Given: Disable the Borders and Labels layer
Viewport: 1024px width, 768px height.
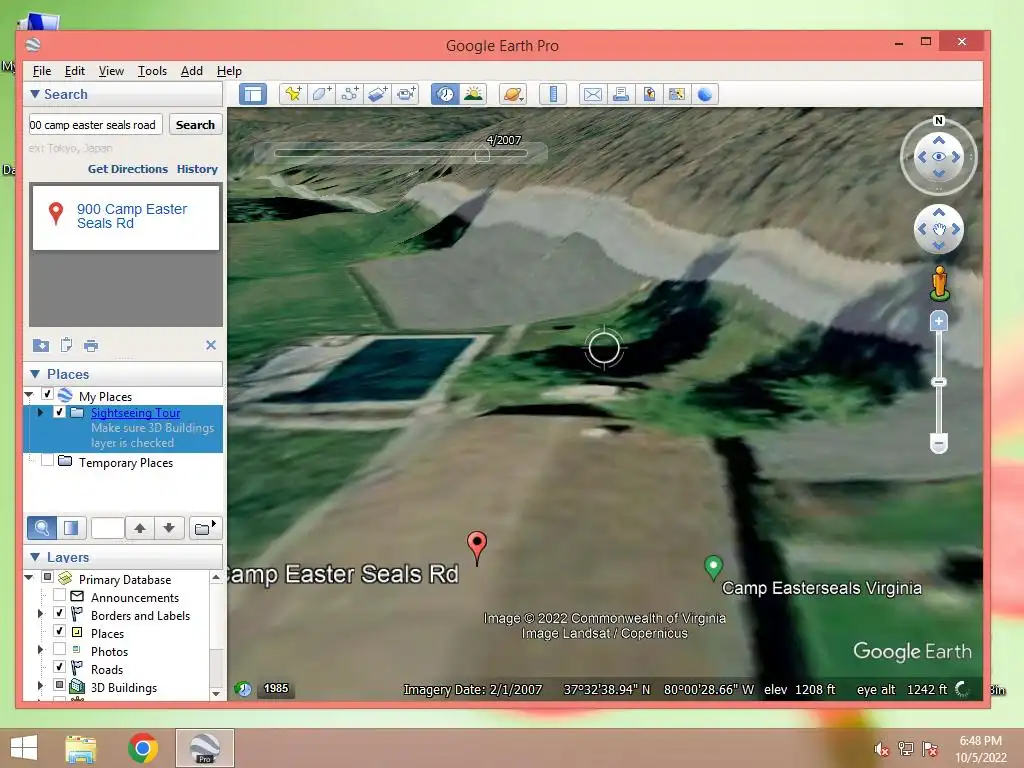Looking at the screenshot, I should coord(59,613).
